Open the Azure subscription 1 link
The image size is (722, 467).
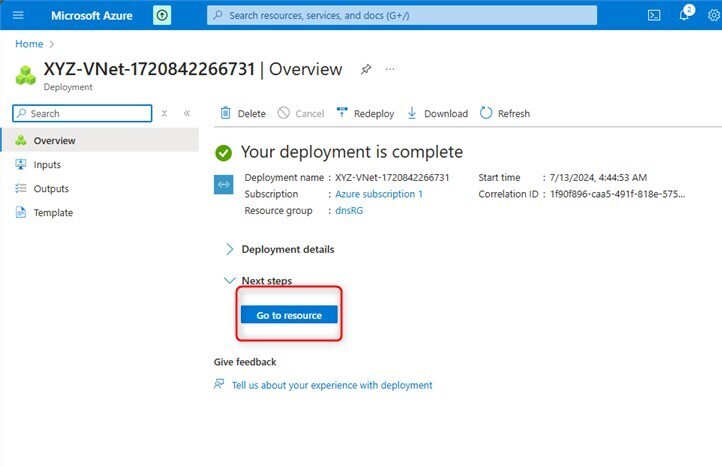tap(378, 194)
